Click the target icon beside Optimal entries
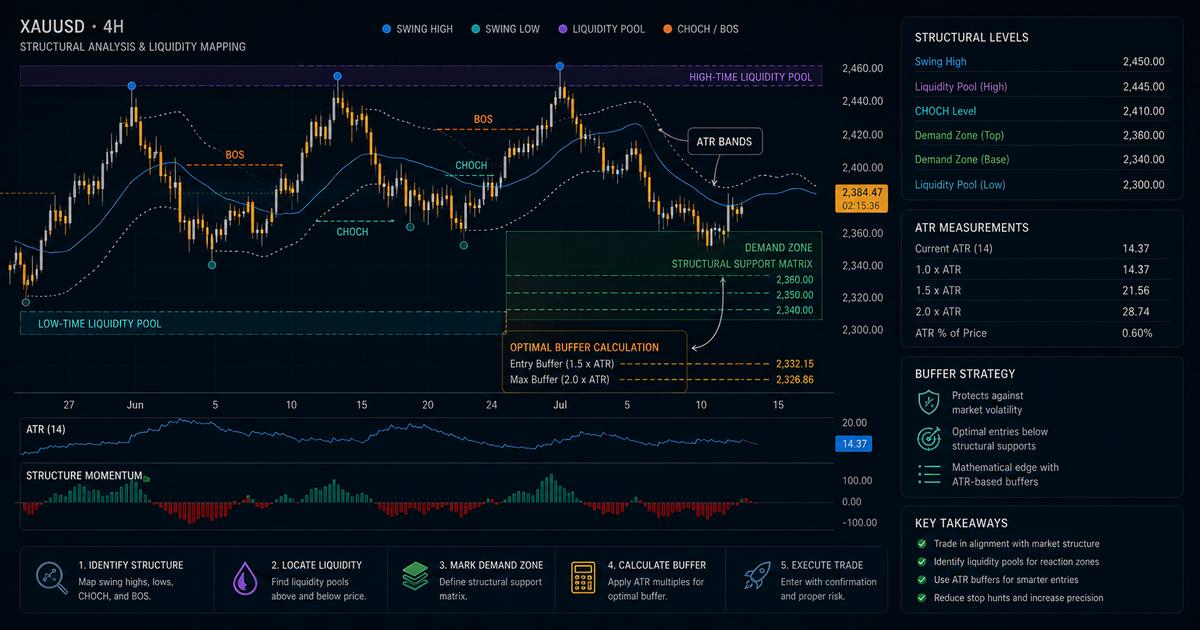1200x630 pixels. pos(928,438)
